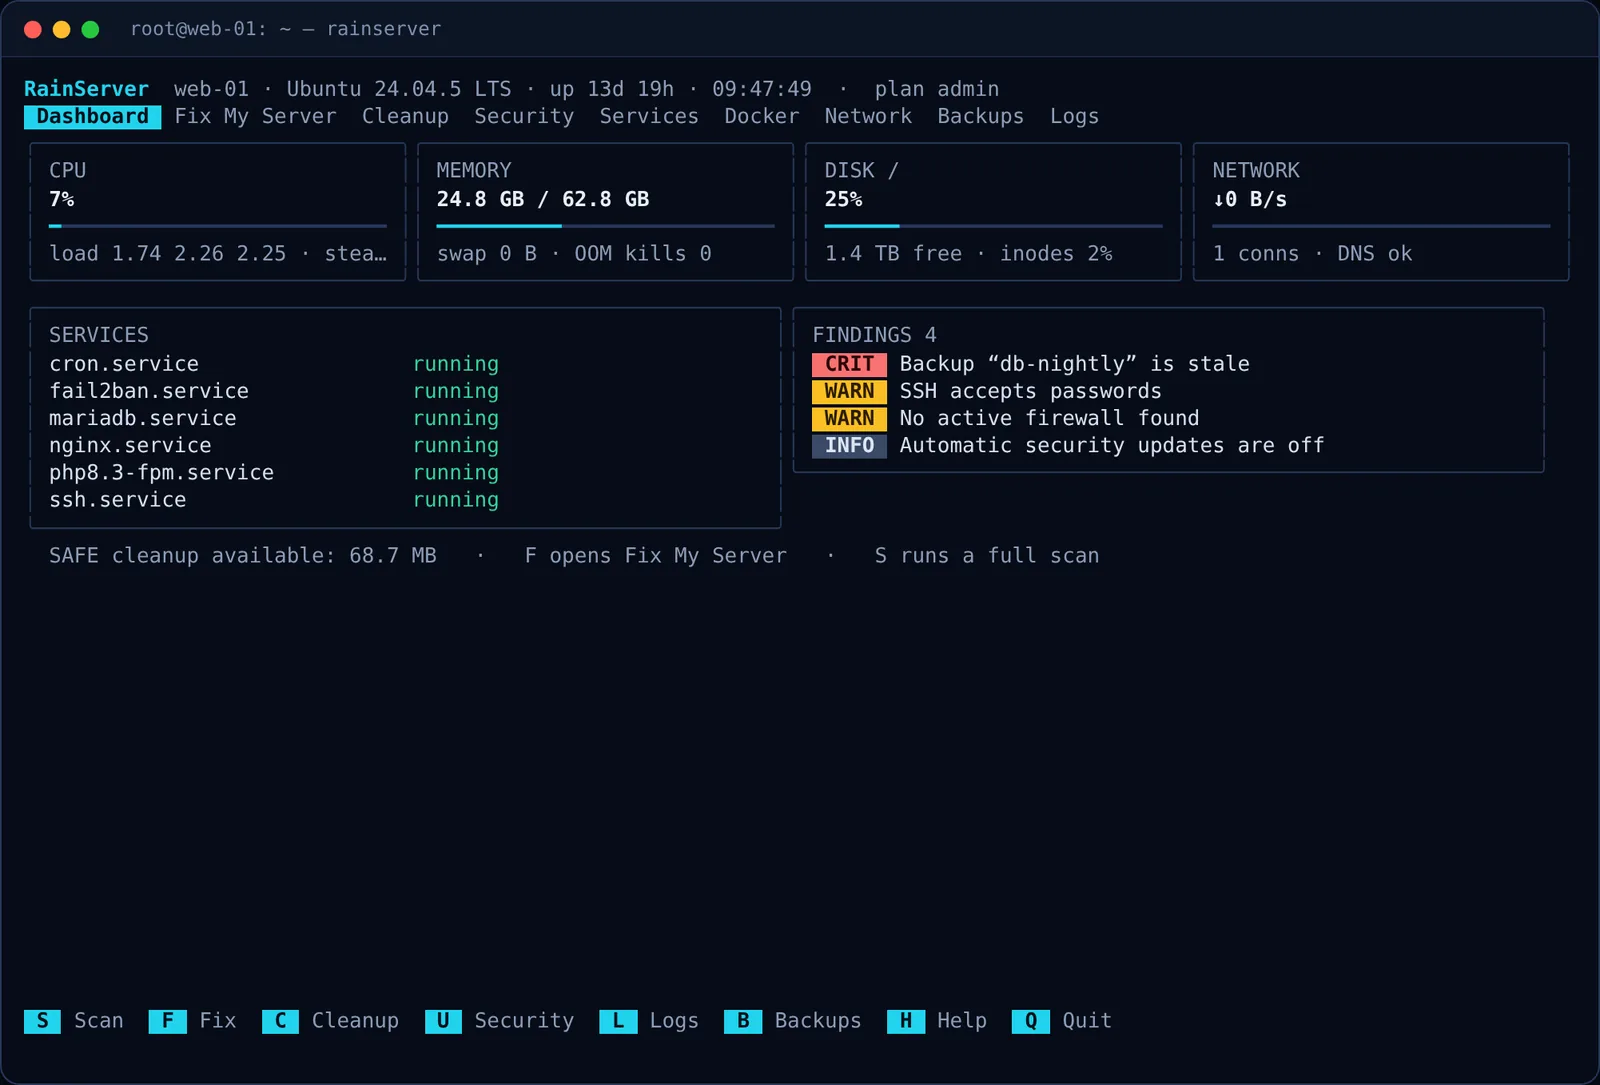Viewport: 1600px width, 1085px height.
Task: Select the SSH accepts passwords finding
Action: (1030, 391)
